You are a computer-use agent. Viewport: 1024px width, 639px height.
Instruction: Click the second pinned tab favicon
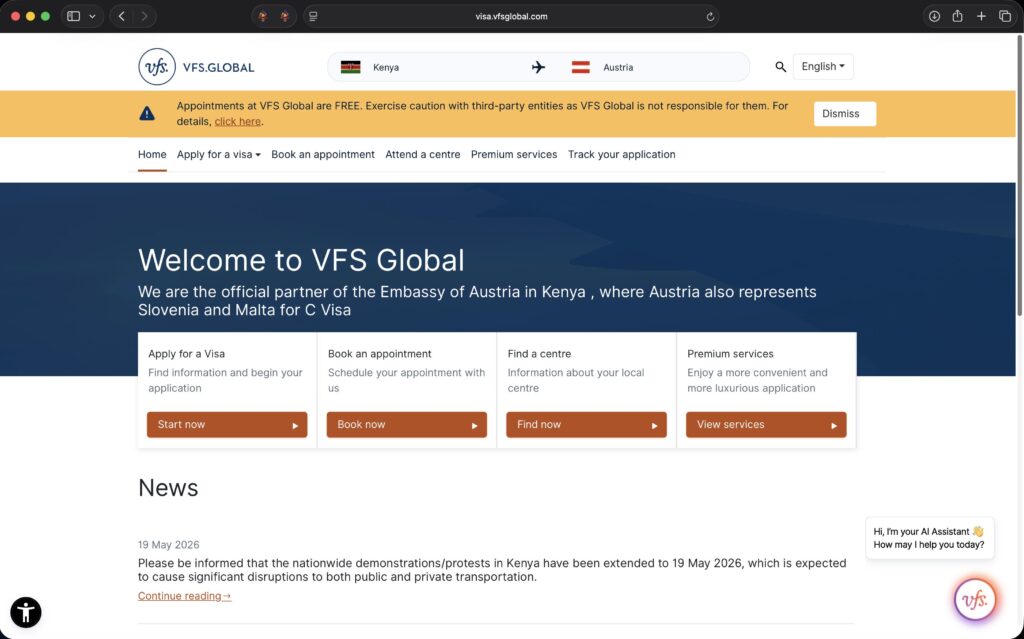[285, 16]
